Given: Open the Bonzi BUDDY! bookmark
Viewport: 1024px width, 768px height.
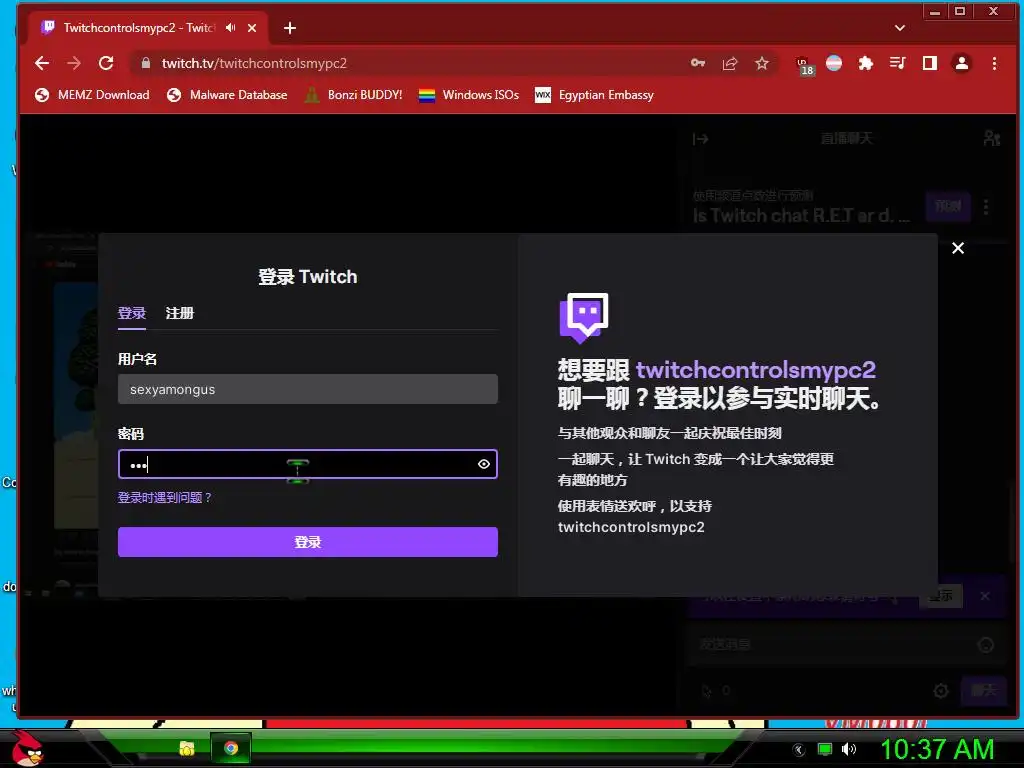Looking at the screenshot, I should [353, 95].
